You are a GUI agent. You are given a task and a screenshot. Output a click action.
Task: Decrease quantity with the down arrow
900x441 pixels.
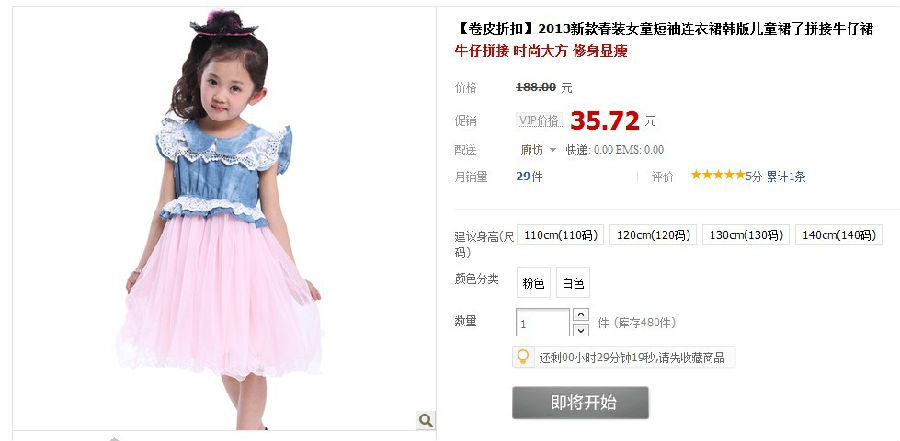581,330
